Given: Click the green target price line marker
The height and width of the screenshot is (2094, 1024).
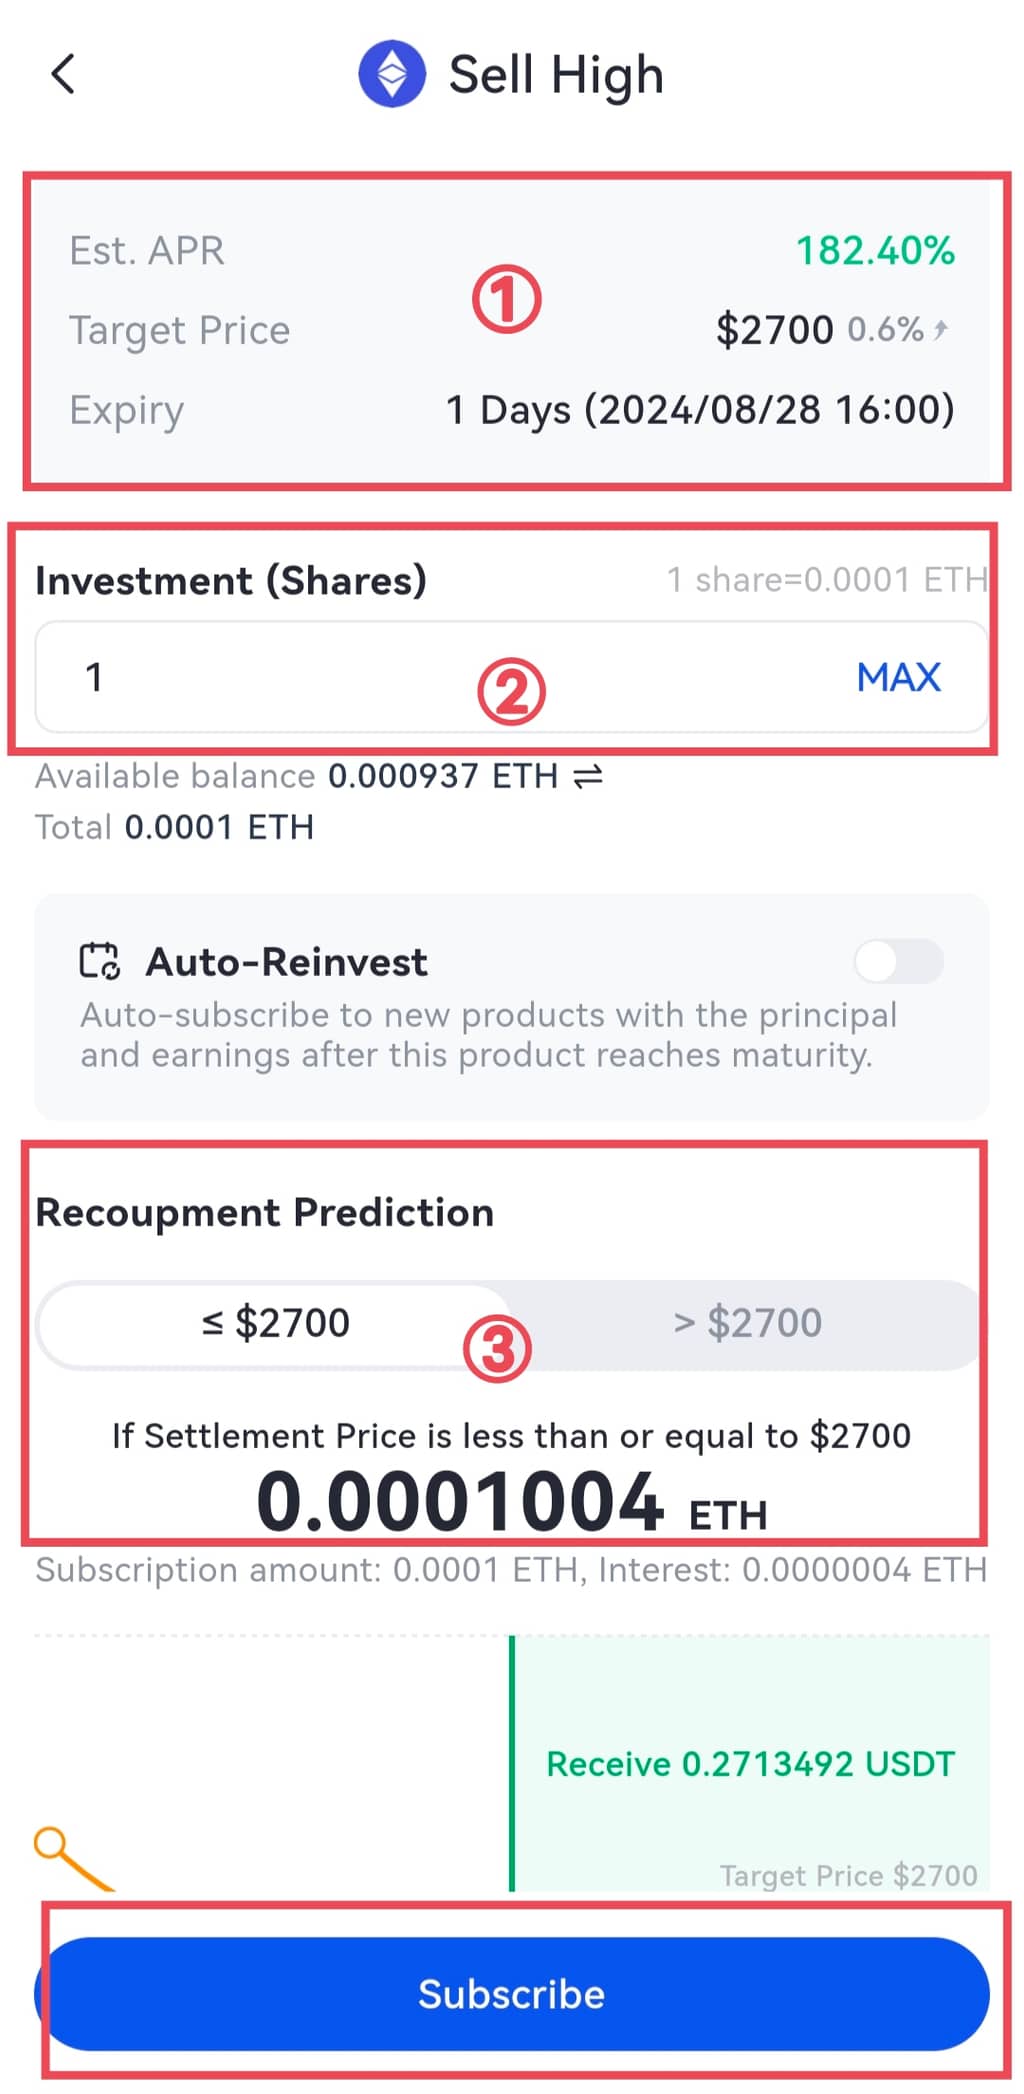Looking at the screenshot, I should click(512, 1765).
